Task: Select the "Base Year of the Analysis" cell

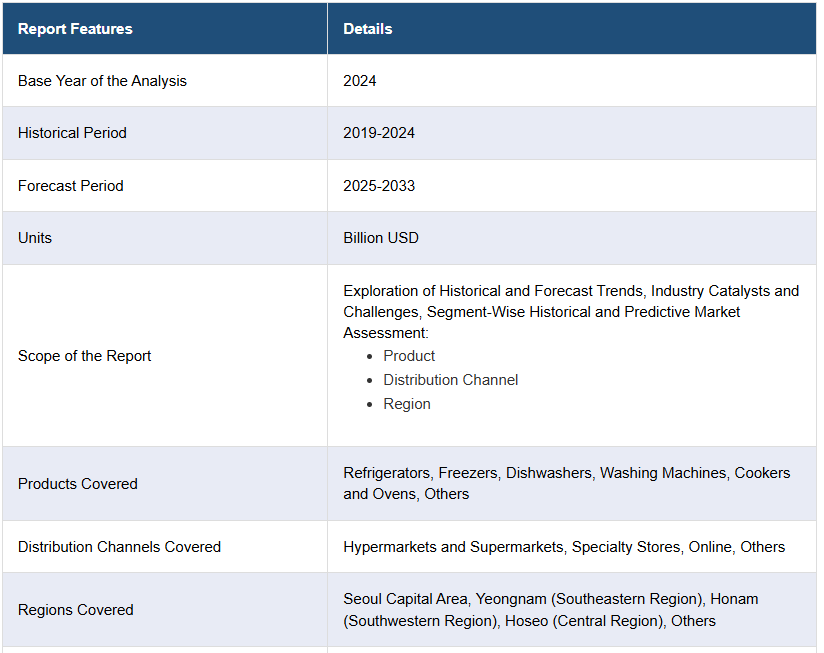Action: point(102,81)
